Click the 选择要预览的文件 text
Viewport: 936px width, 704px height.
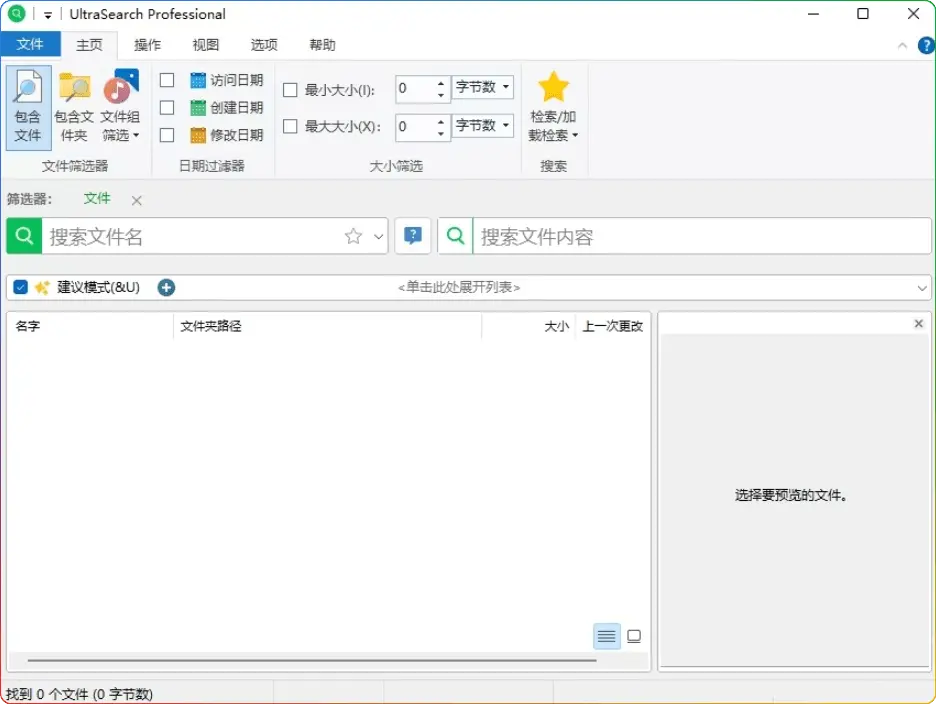click(790, 495)
